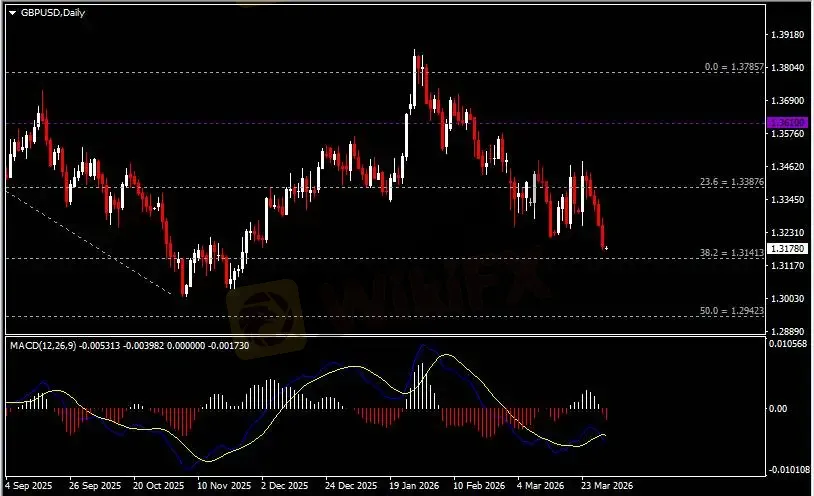Click the 1.28890 price axis value
The image size is (814, 496).
coord(788,331)
